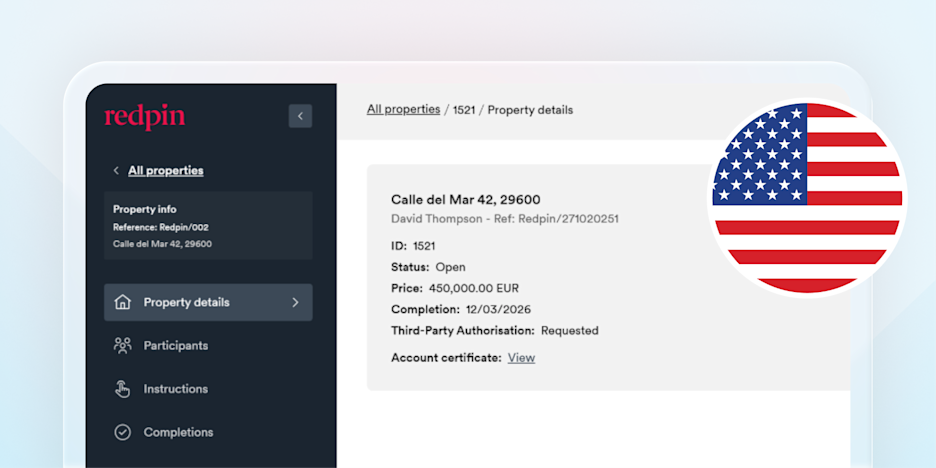The width and height of the screenshot is (936, 468).
Task: Click the people icon for Participants
Action: (122, 346)
